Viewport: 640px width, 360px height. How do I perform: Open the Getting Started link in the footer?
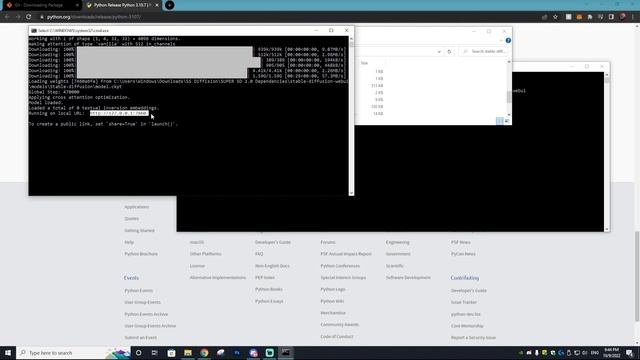(139, 231)
